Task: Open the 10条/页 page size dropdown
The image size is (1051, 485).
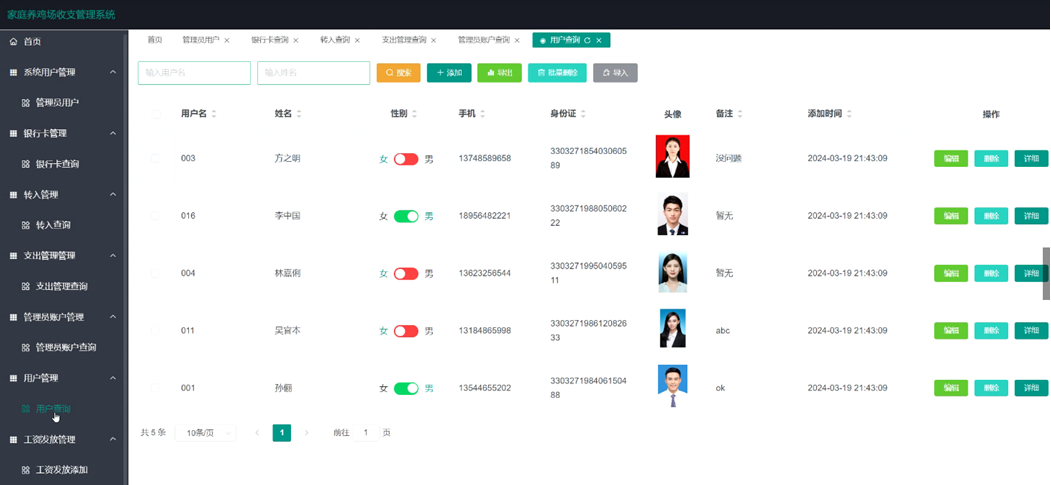Action: [206, 433]
